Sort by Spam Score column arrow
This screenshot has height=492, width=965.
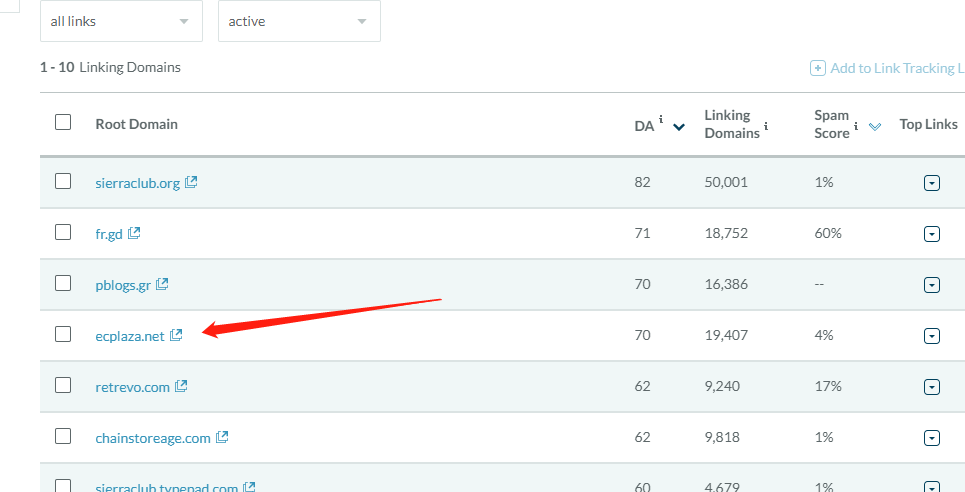click(875, 127)
